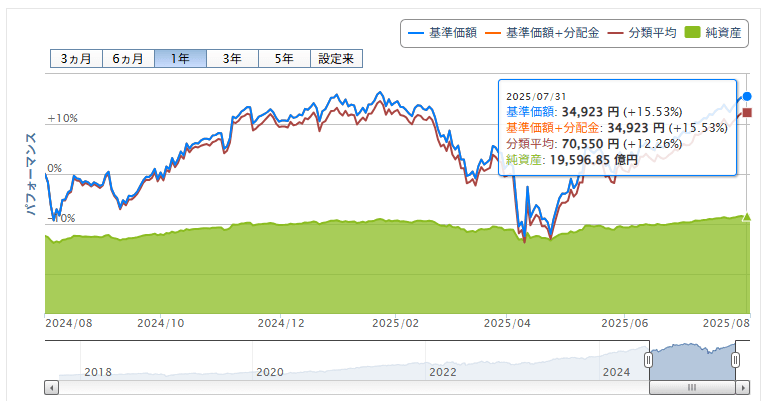Toggle 基準価額 series in legend
This screenshot has width=770, height=401.
point(442,33)
